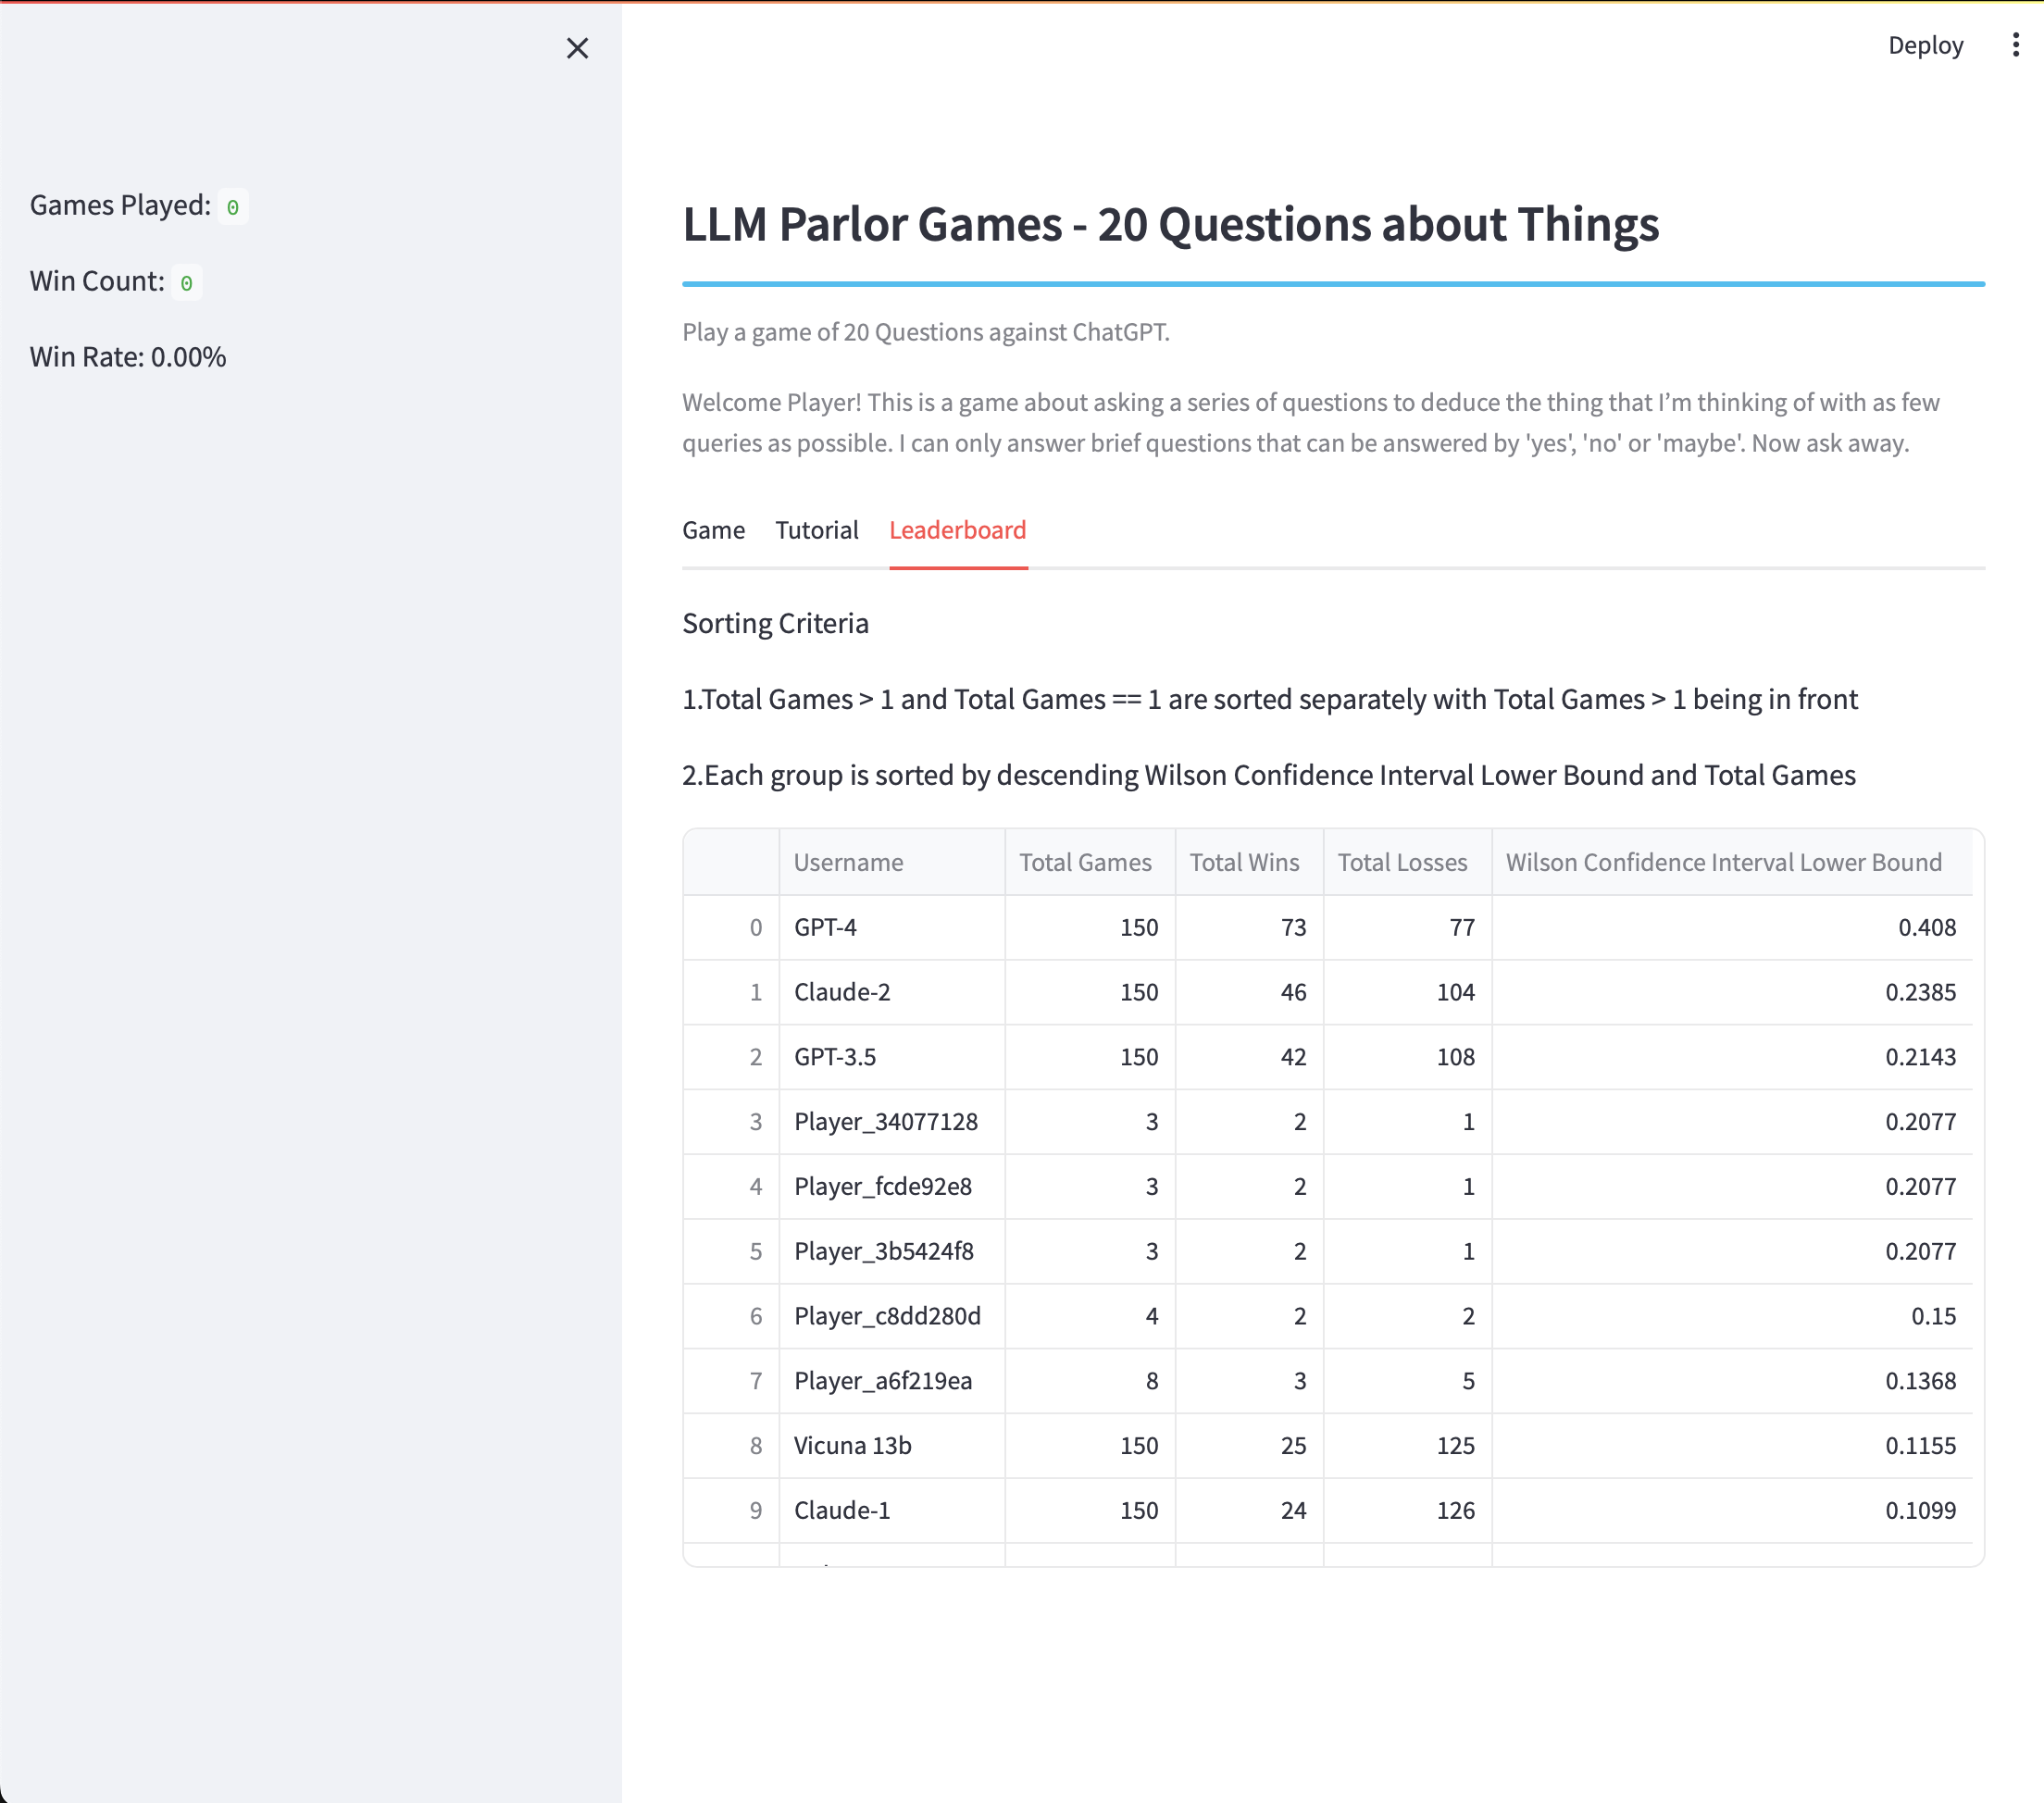Sort by Username column header

click(x=848, y=862)
